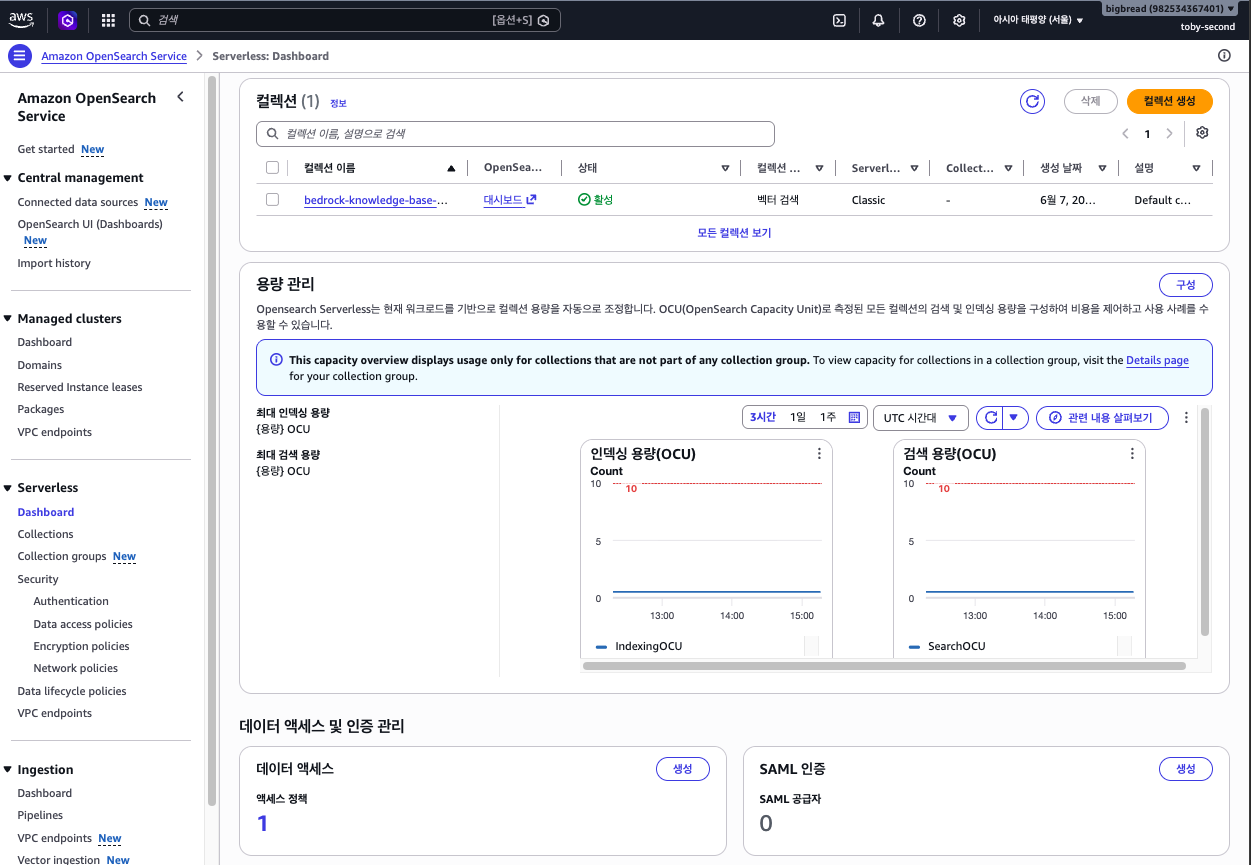Refresh the collections list
The height and width of the screenshot is (865, 1251).
(x=1032, y=101)
